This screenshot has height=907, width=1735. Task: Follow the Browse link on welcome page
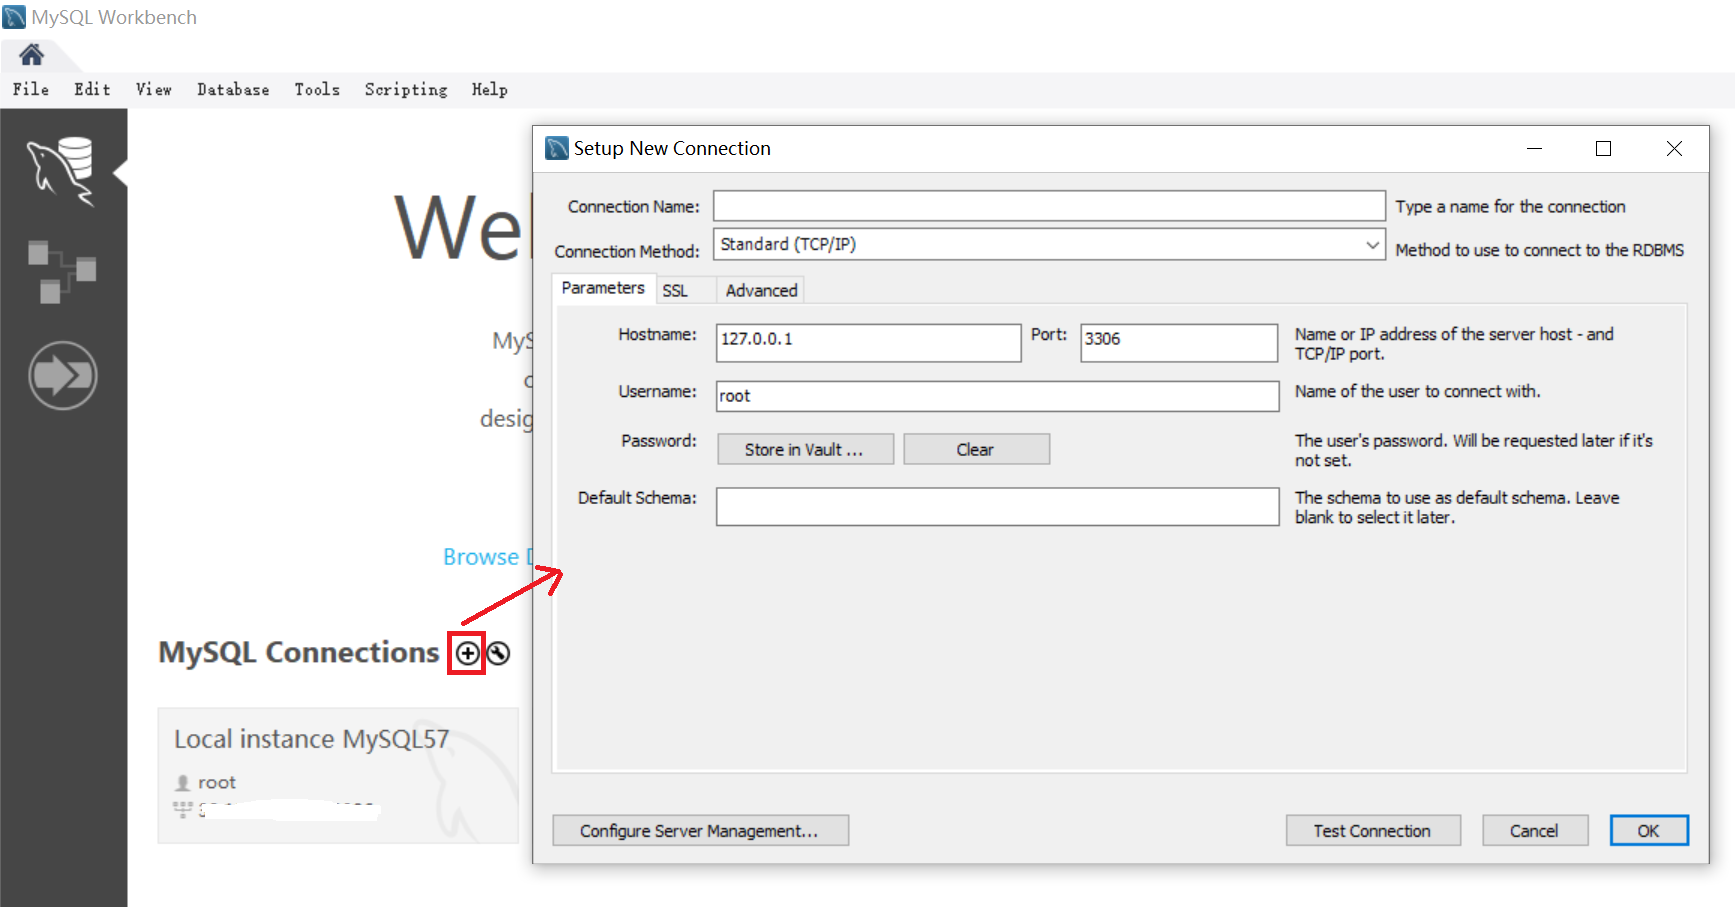click(x=486, y=557)
